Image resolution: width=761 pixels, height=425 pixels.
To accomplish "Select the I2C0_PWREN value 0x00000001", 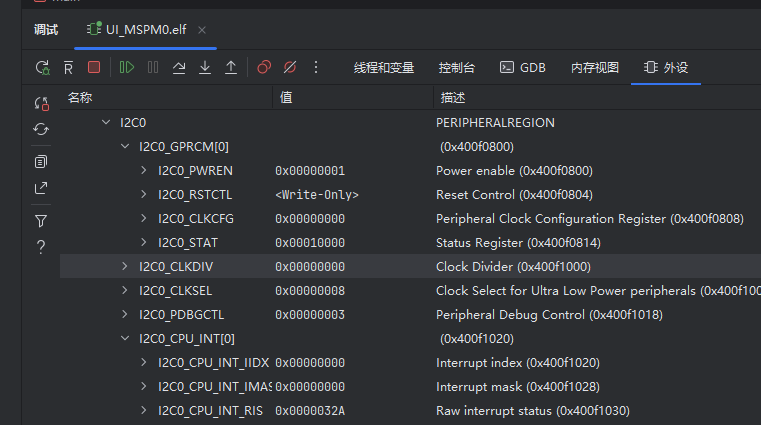I will (310, 171).
